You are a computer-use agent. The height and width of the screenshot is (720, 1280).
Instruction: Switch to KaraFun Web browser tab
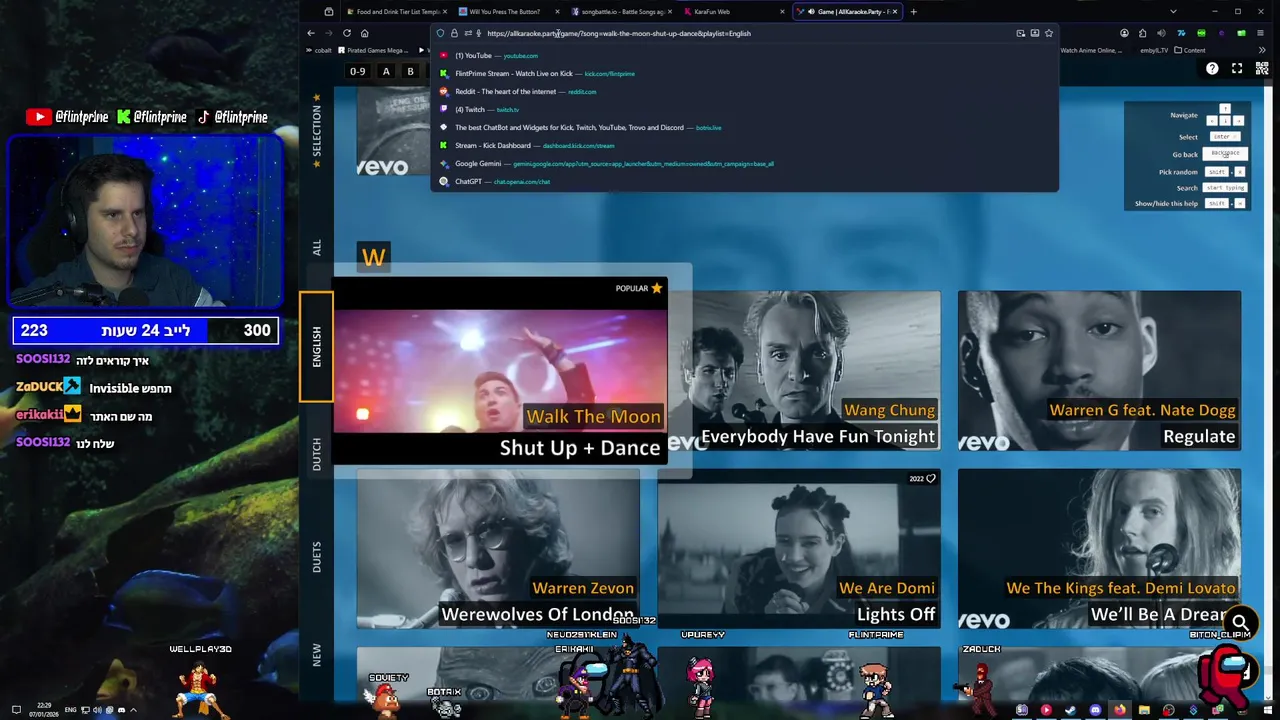[x=734, y=11]
